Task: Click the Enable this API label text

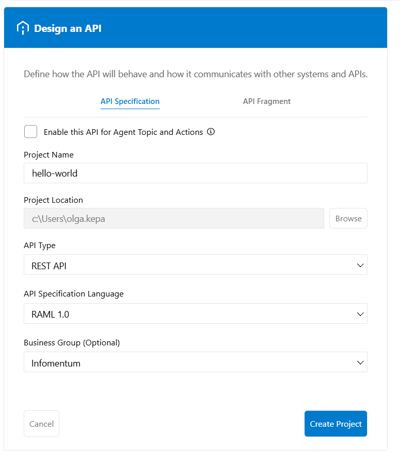Action: click(123, 132)
